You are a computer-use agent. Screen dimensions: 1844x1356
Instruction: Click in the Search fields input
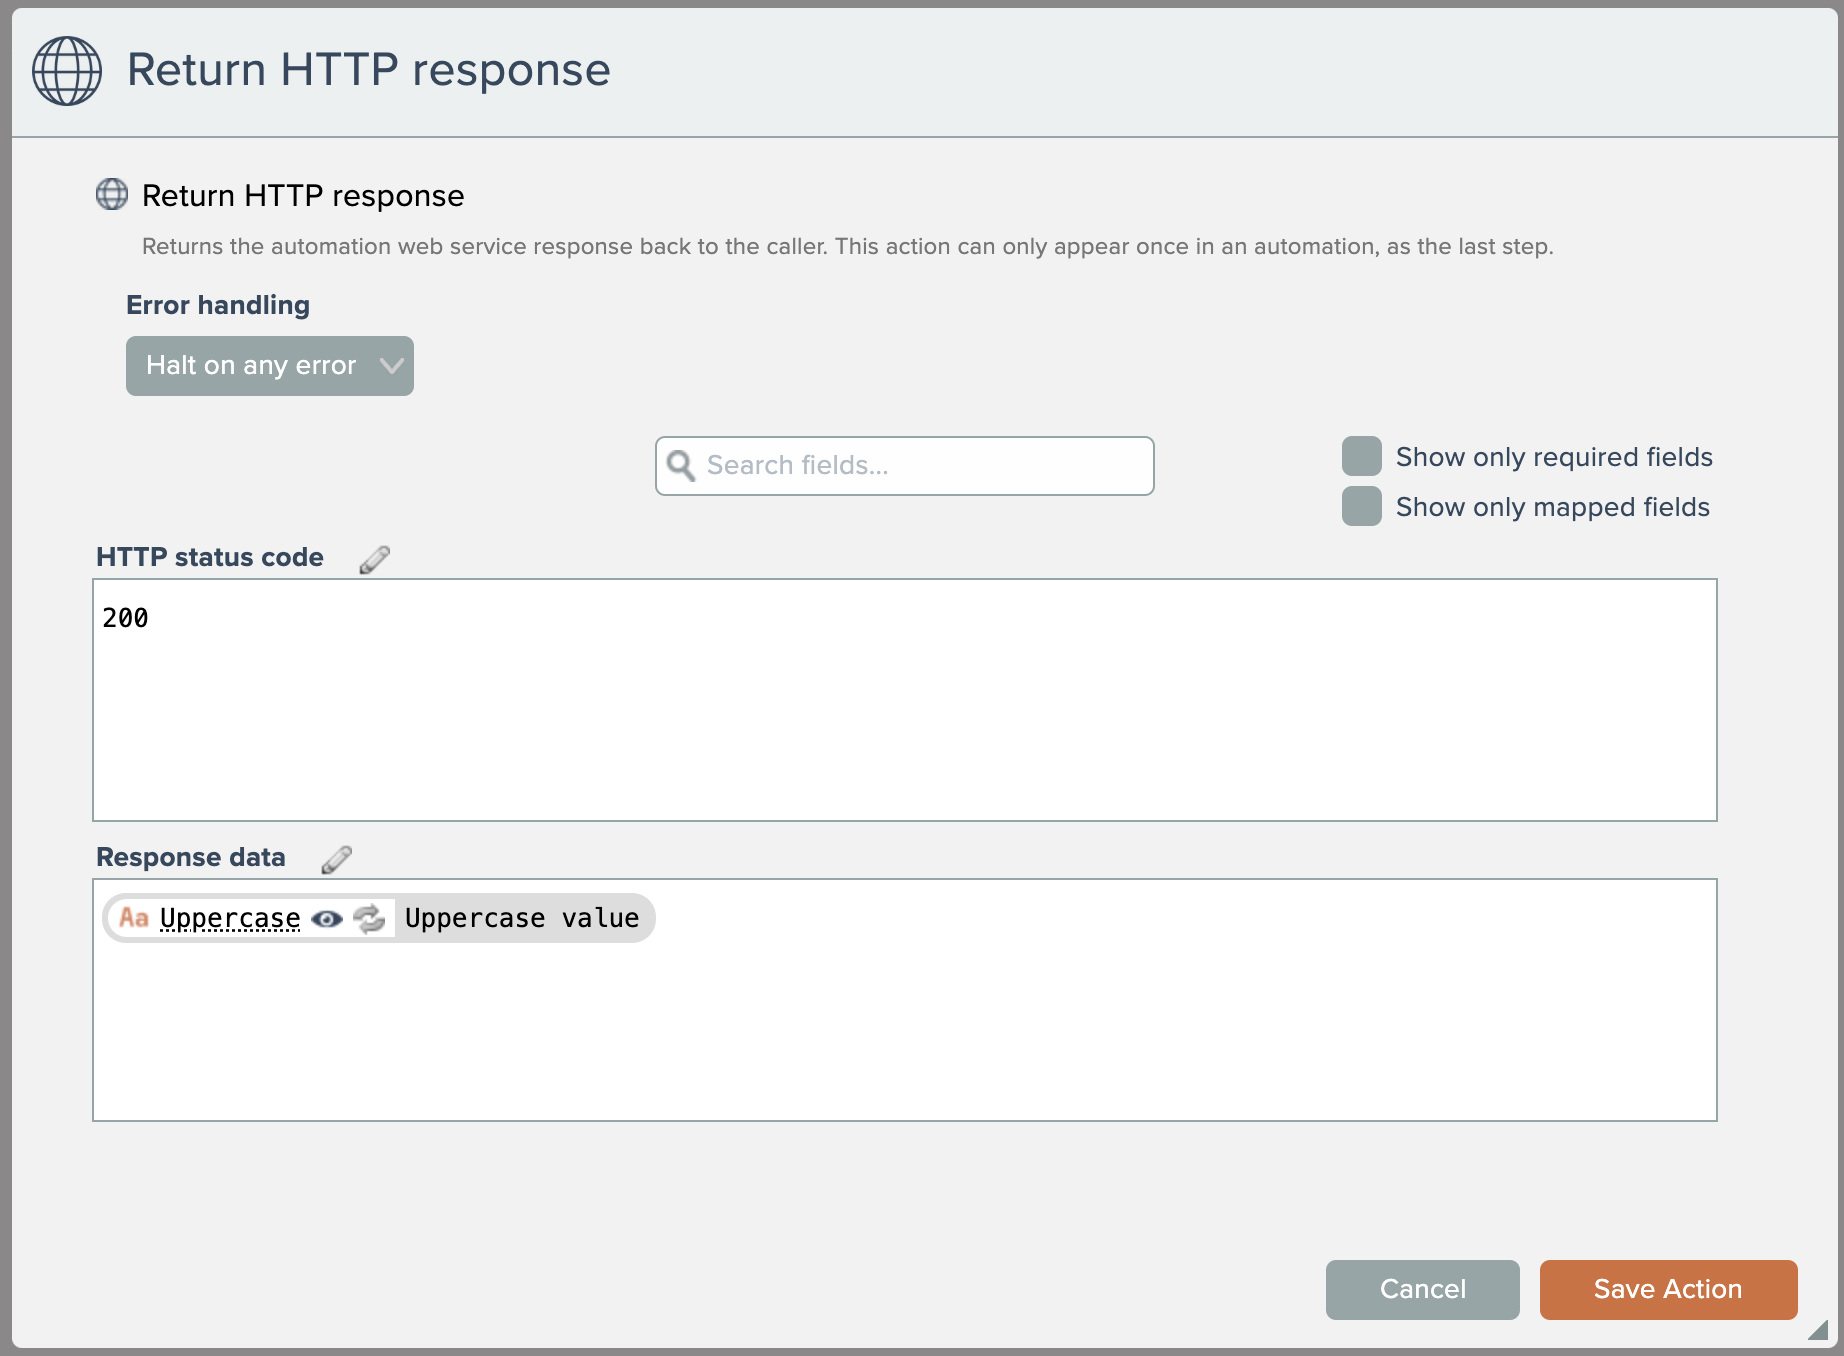(920, 466)
